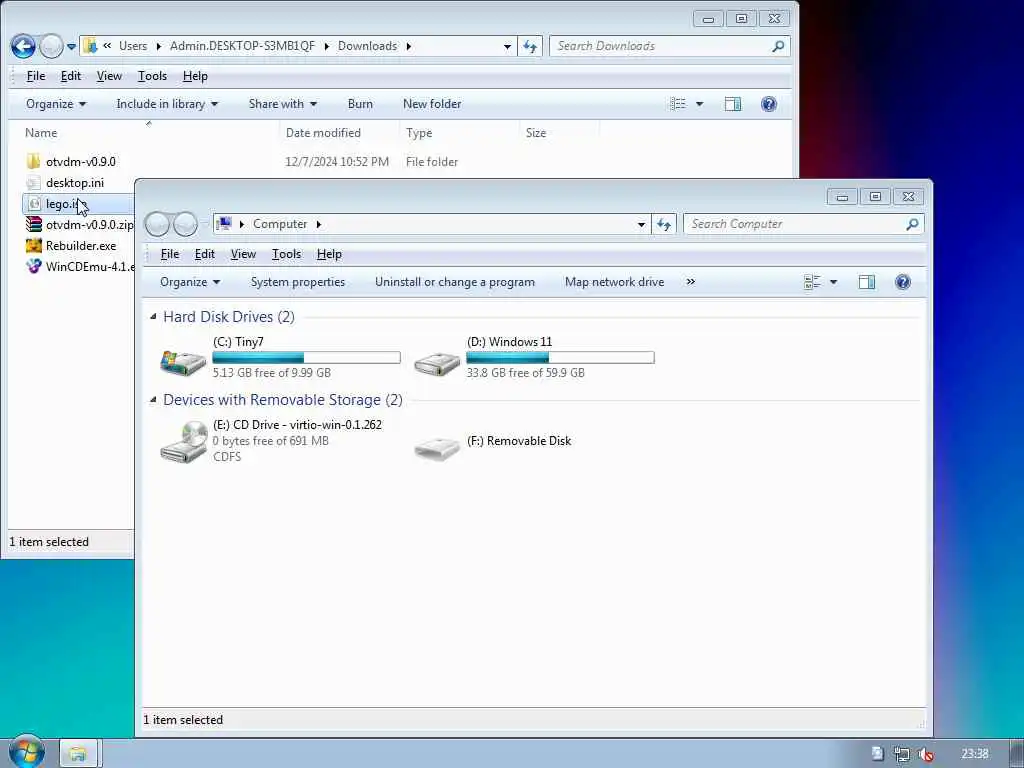Screen dimensions: 1024x768
Task: Click the New folder button
Action: tap(432, 104)
